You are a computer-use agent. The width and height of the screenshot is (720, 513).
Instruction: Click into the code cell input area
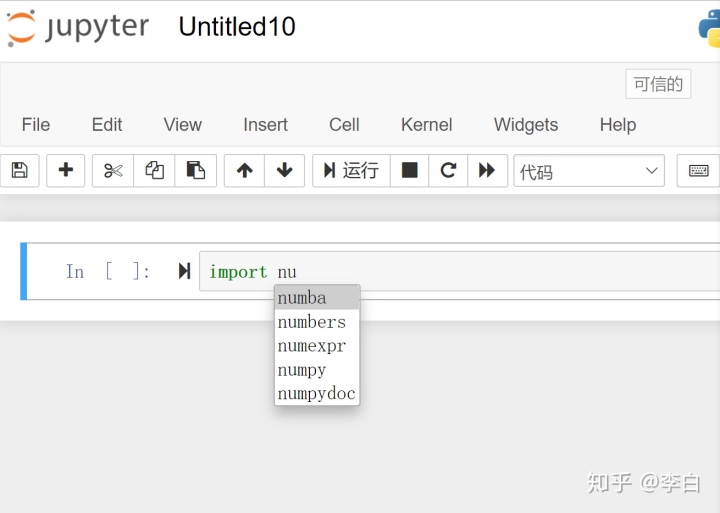[x=459, y=271]
